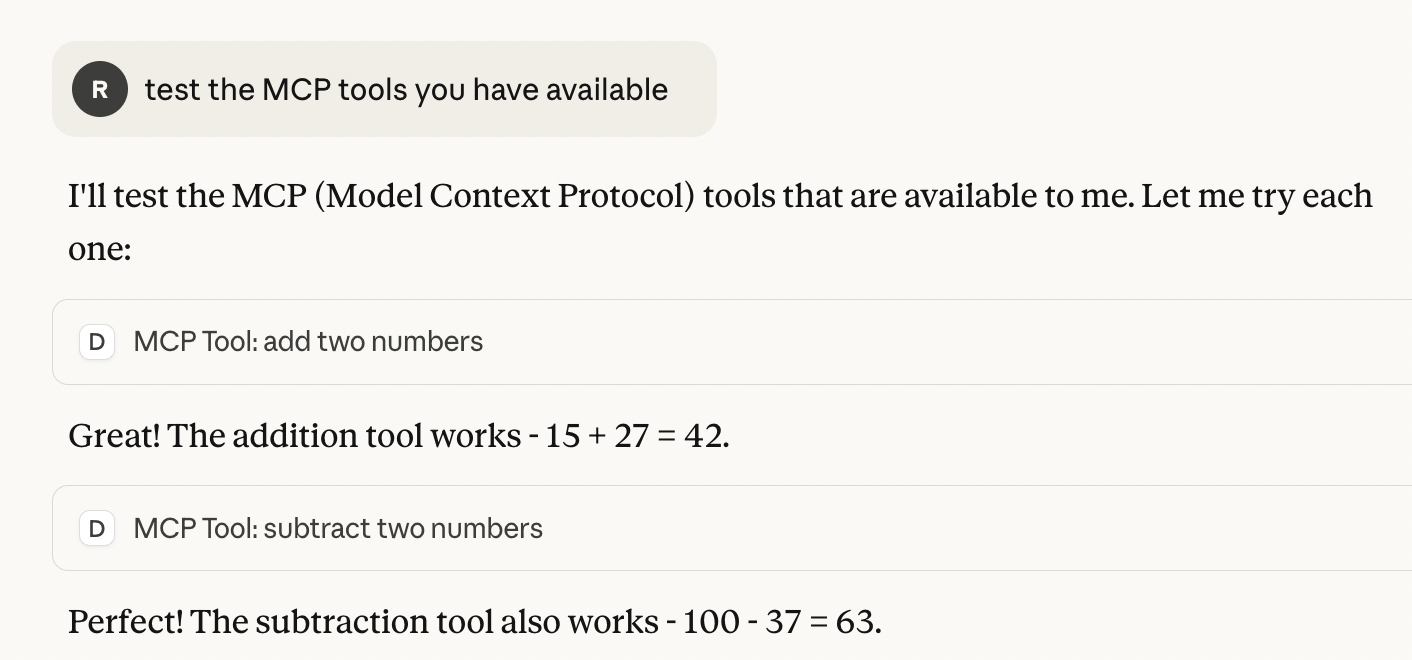Click the word "Great!" in the response

[x=114, y=436]
